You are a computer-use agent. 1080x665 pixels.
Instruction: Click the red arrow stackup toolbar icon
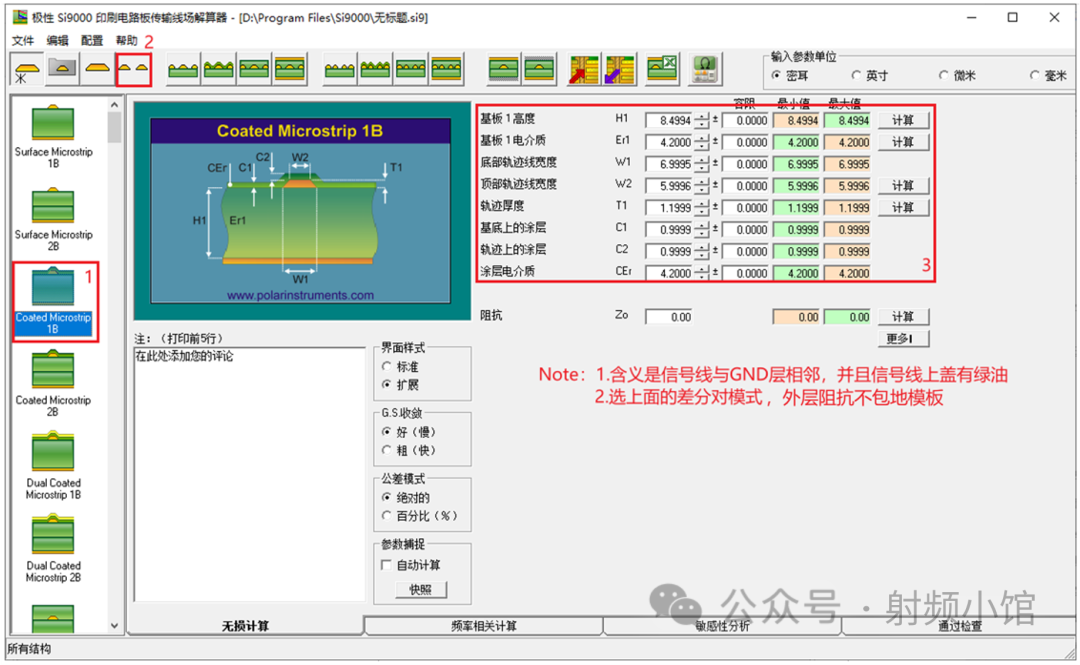click(582, 69)
